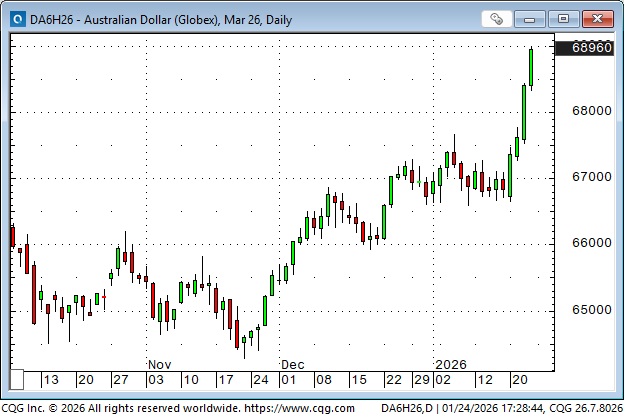
Task: Click the chain link icon button
Action: pyautogui.click(x=497, y=19)
